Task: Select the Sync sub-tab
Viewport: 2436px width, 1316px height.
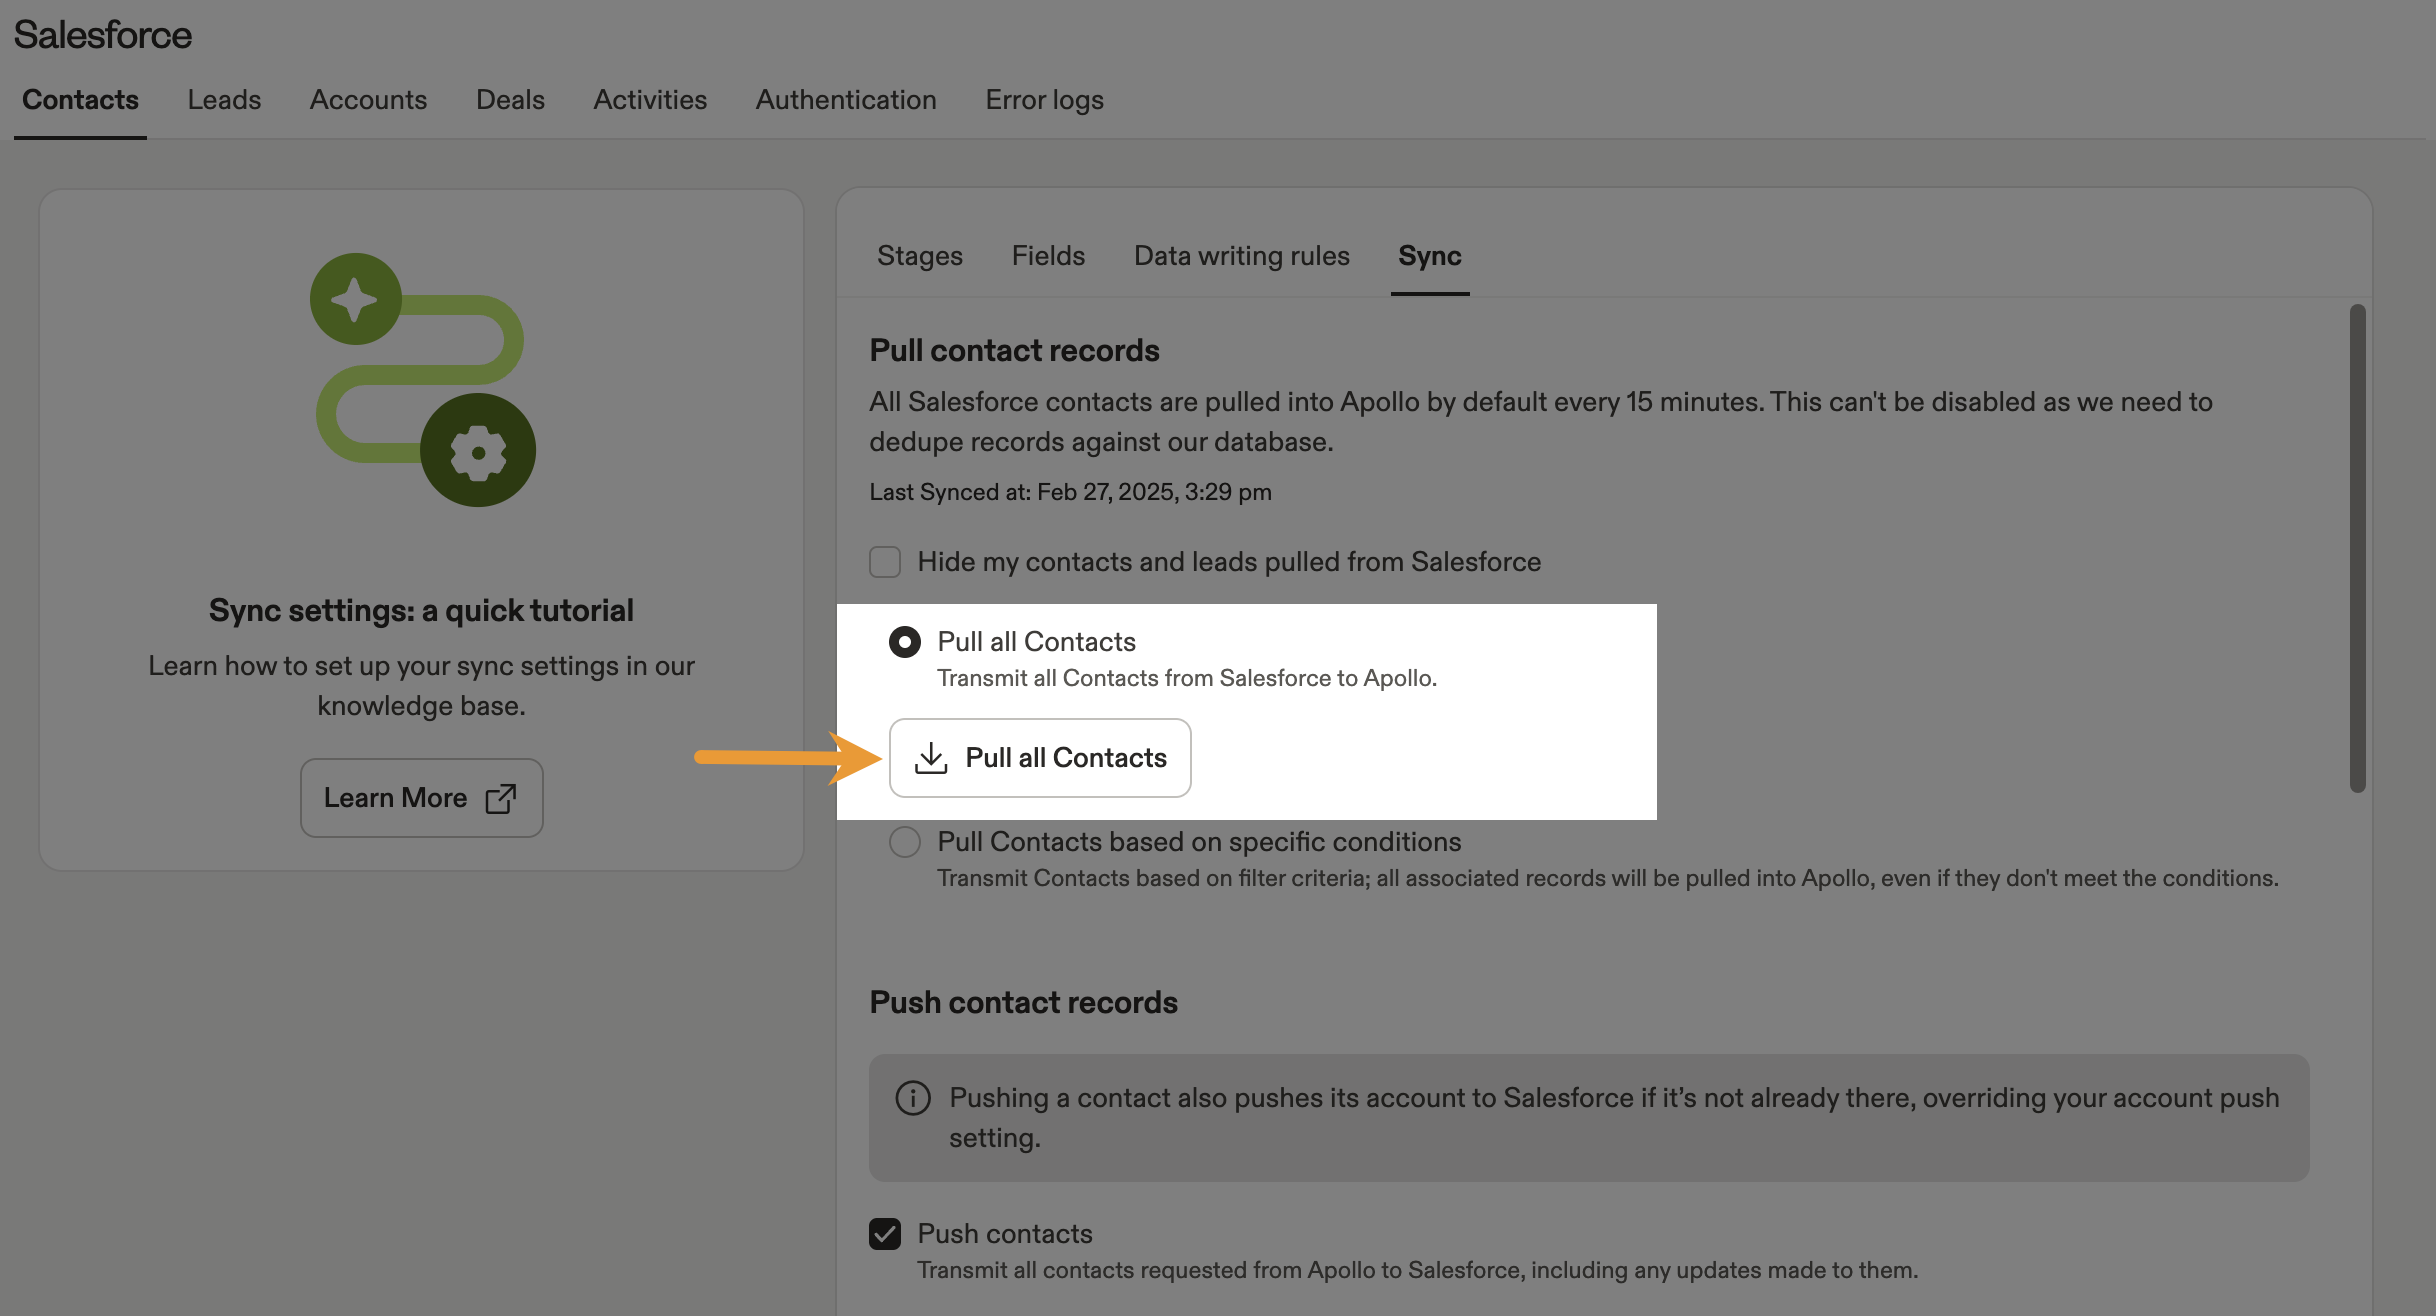Action: [x=1430, y=256]
